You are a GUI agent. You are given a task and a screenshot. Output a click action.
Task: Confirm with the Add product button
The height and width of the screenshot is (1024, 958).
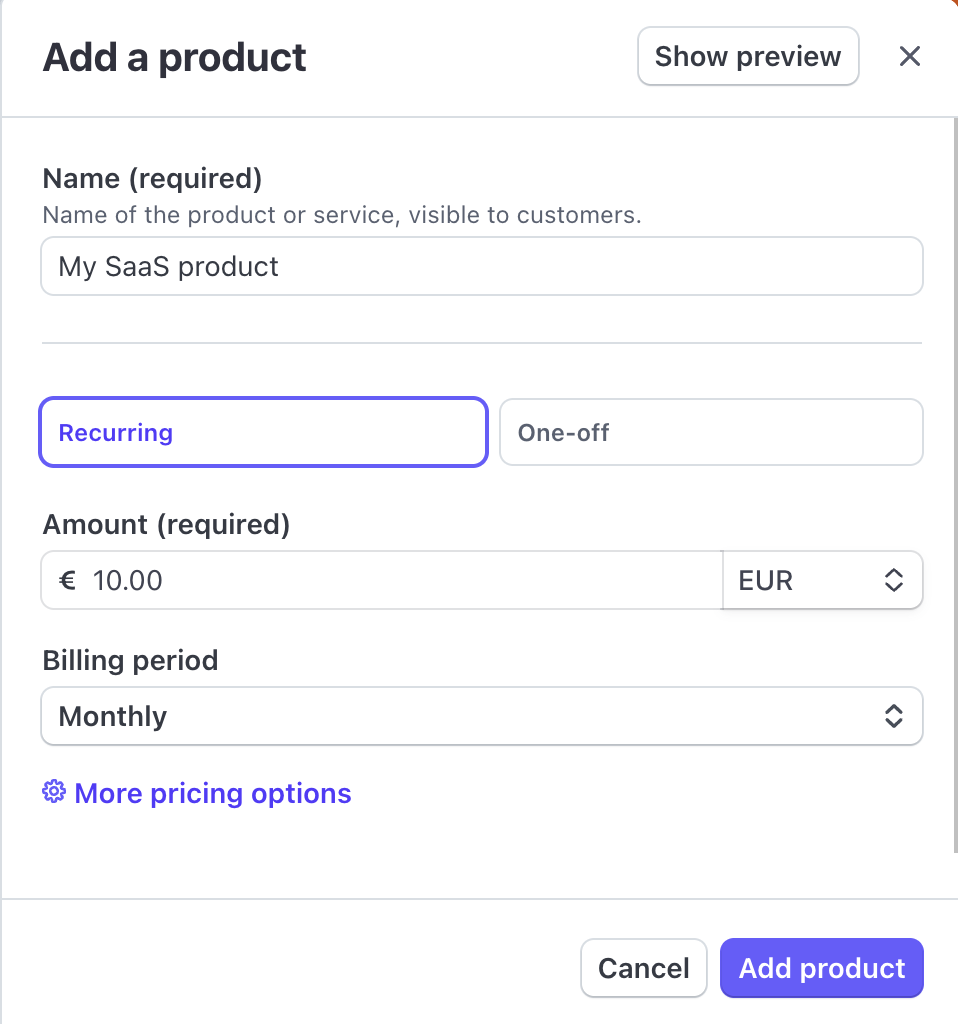(x=821, y=968)
